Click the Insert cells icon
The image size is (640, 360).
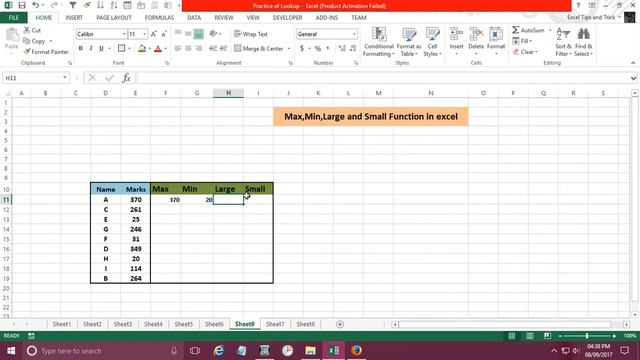point(456,34)
